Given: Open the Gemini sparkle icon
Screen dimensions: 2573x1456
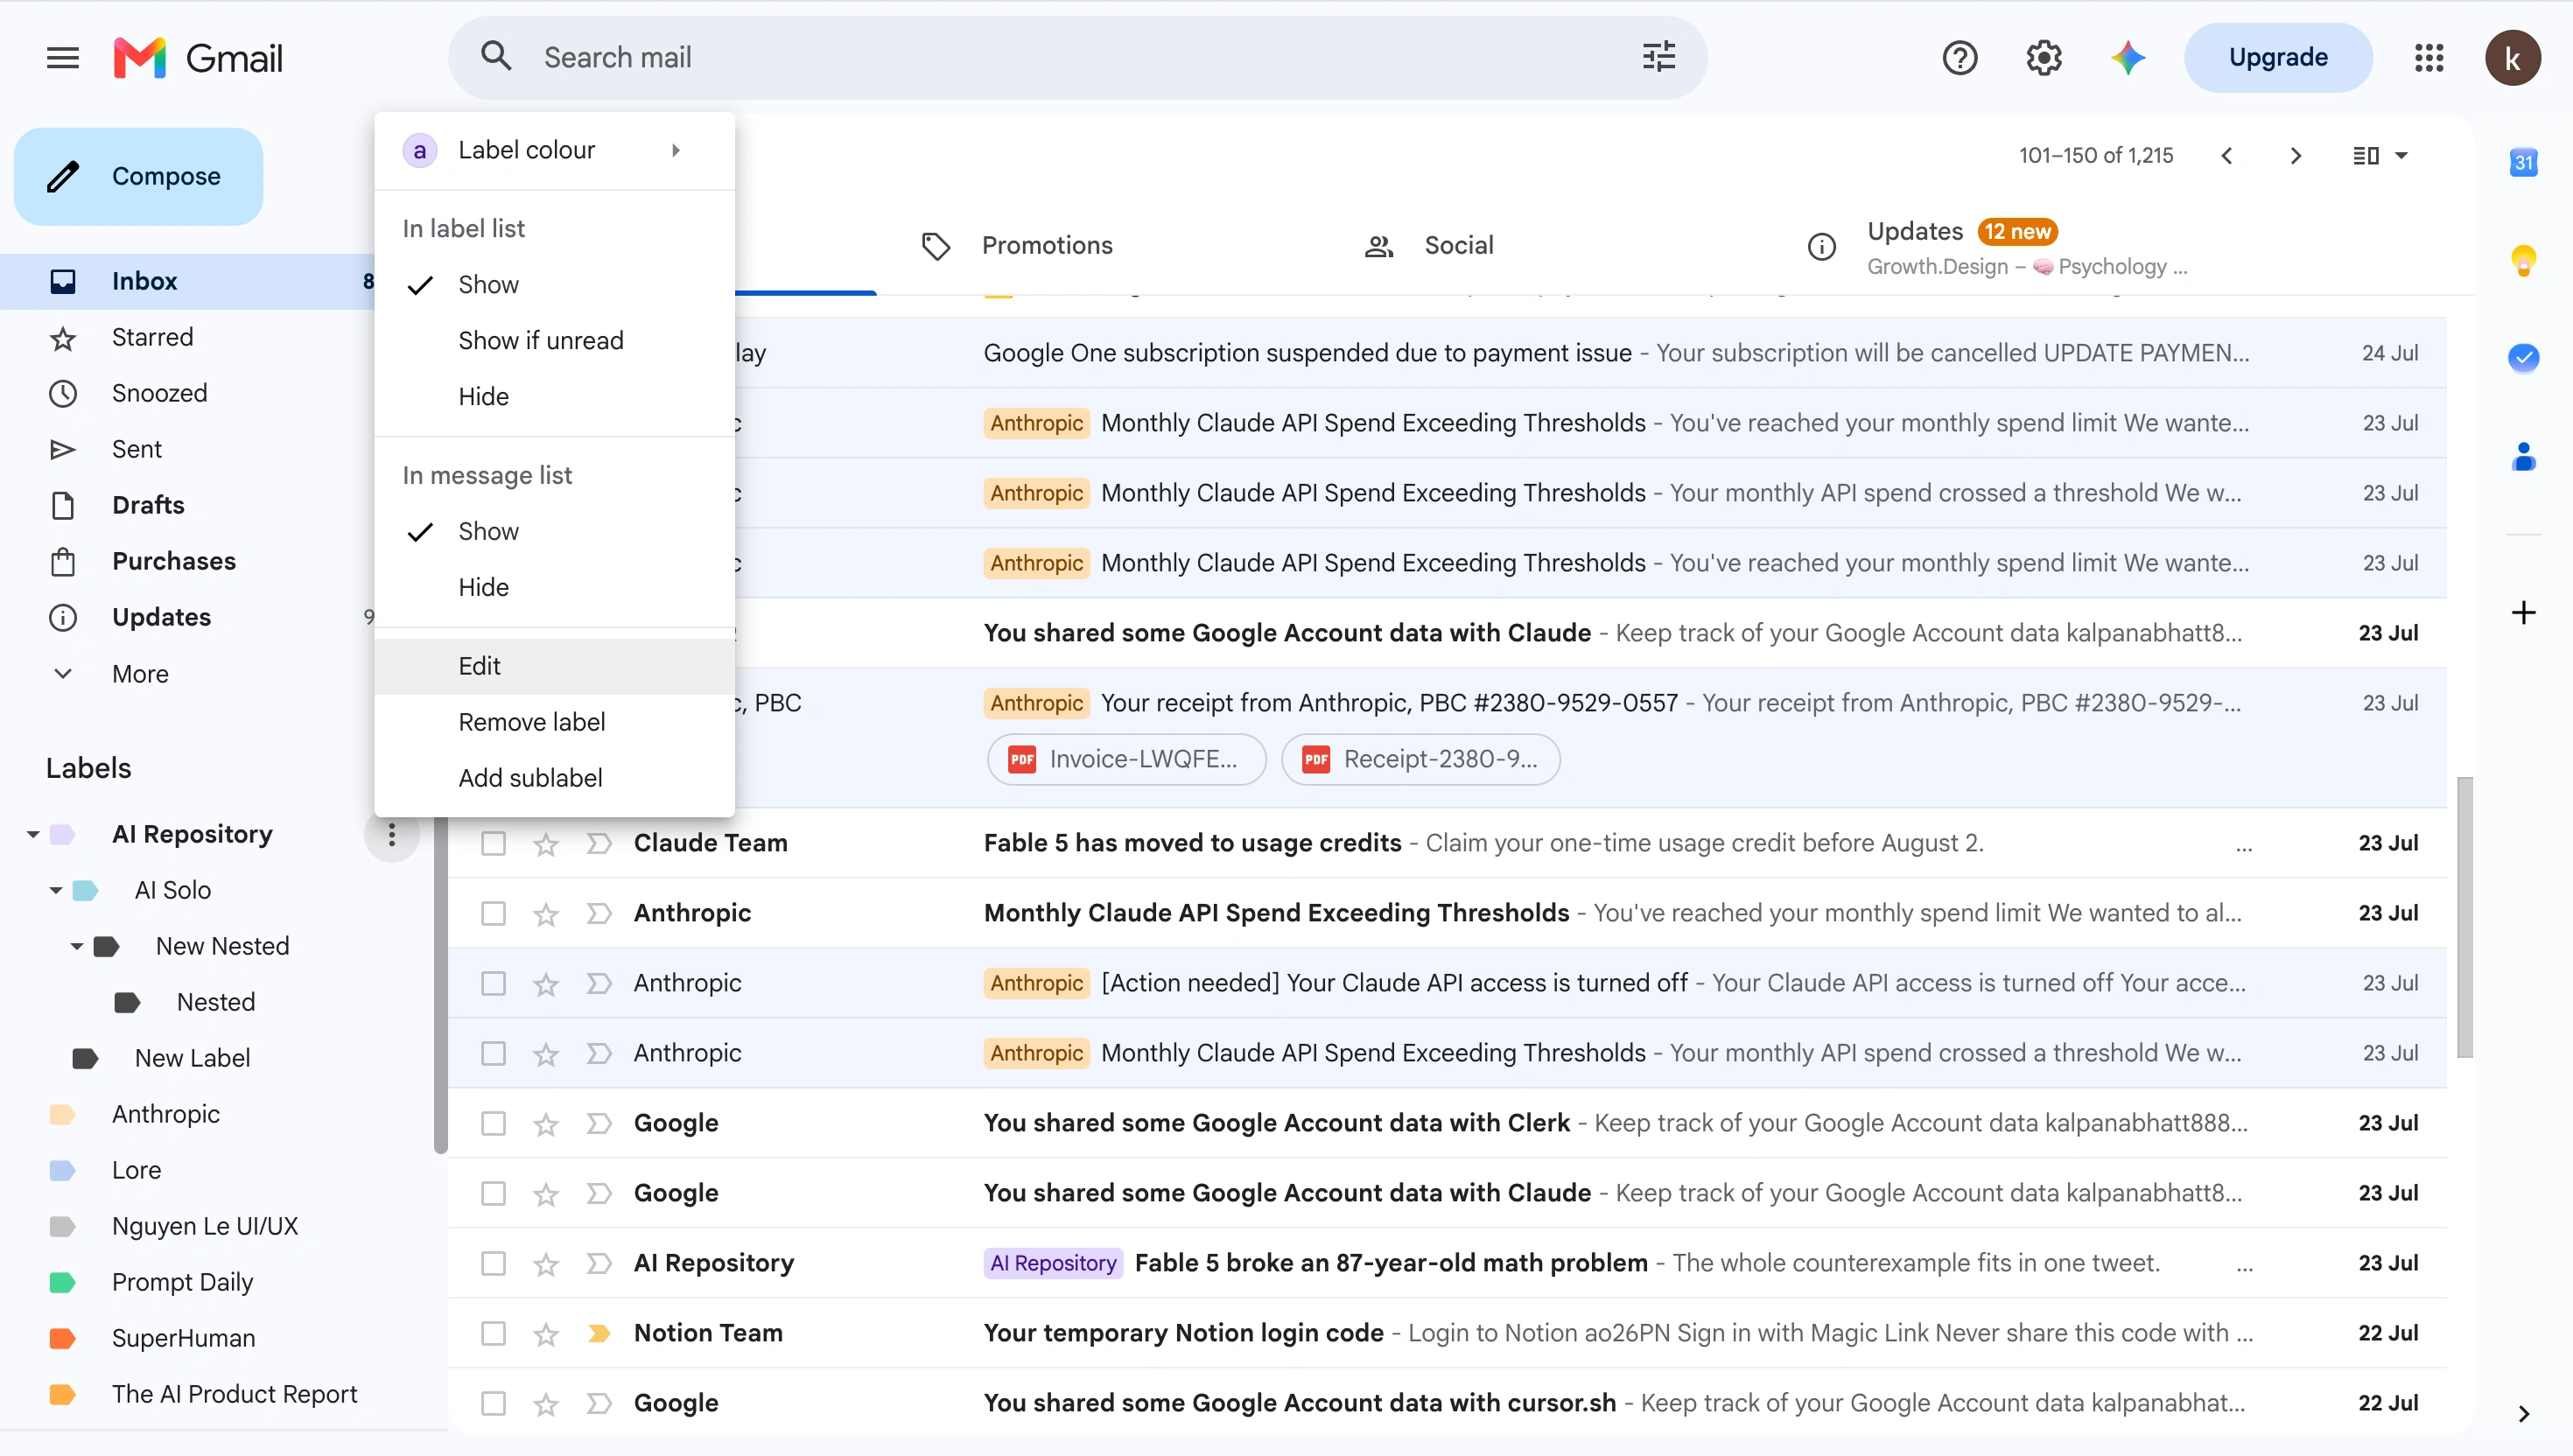Looking at the screenshot, I should point(2128,58).
